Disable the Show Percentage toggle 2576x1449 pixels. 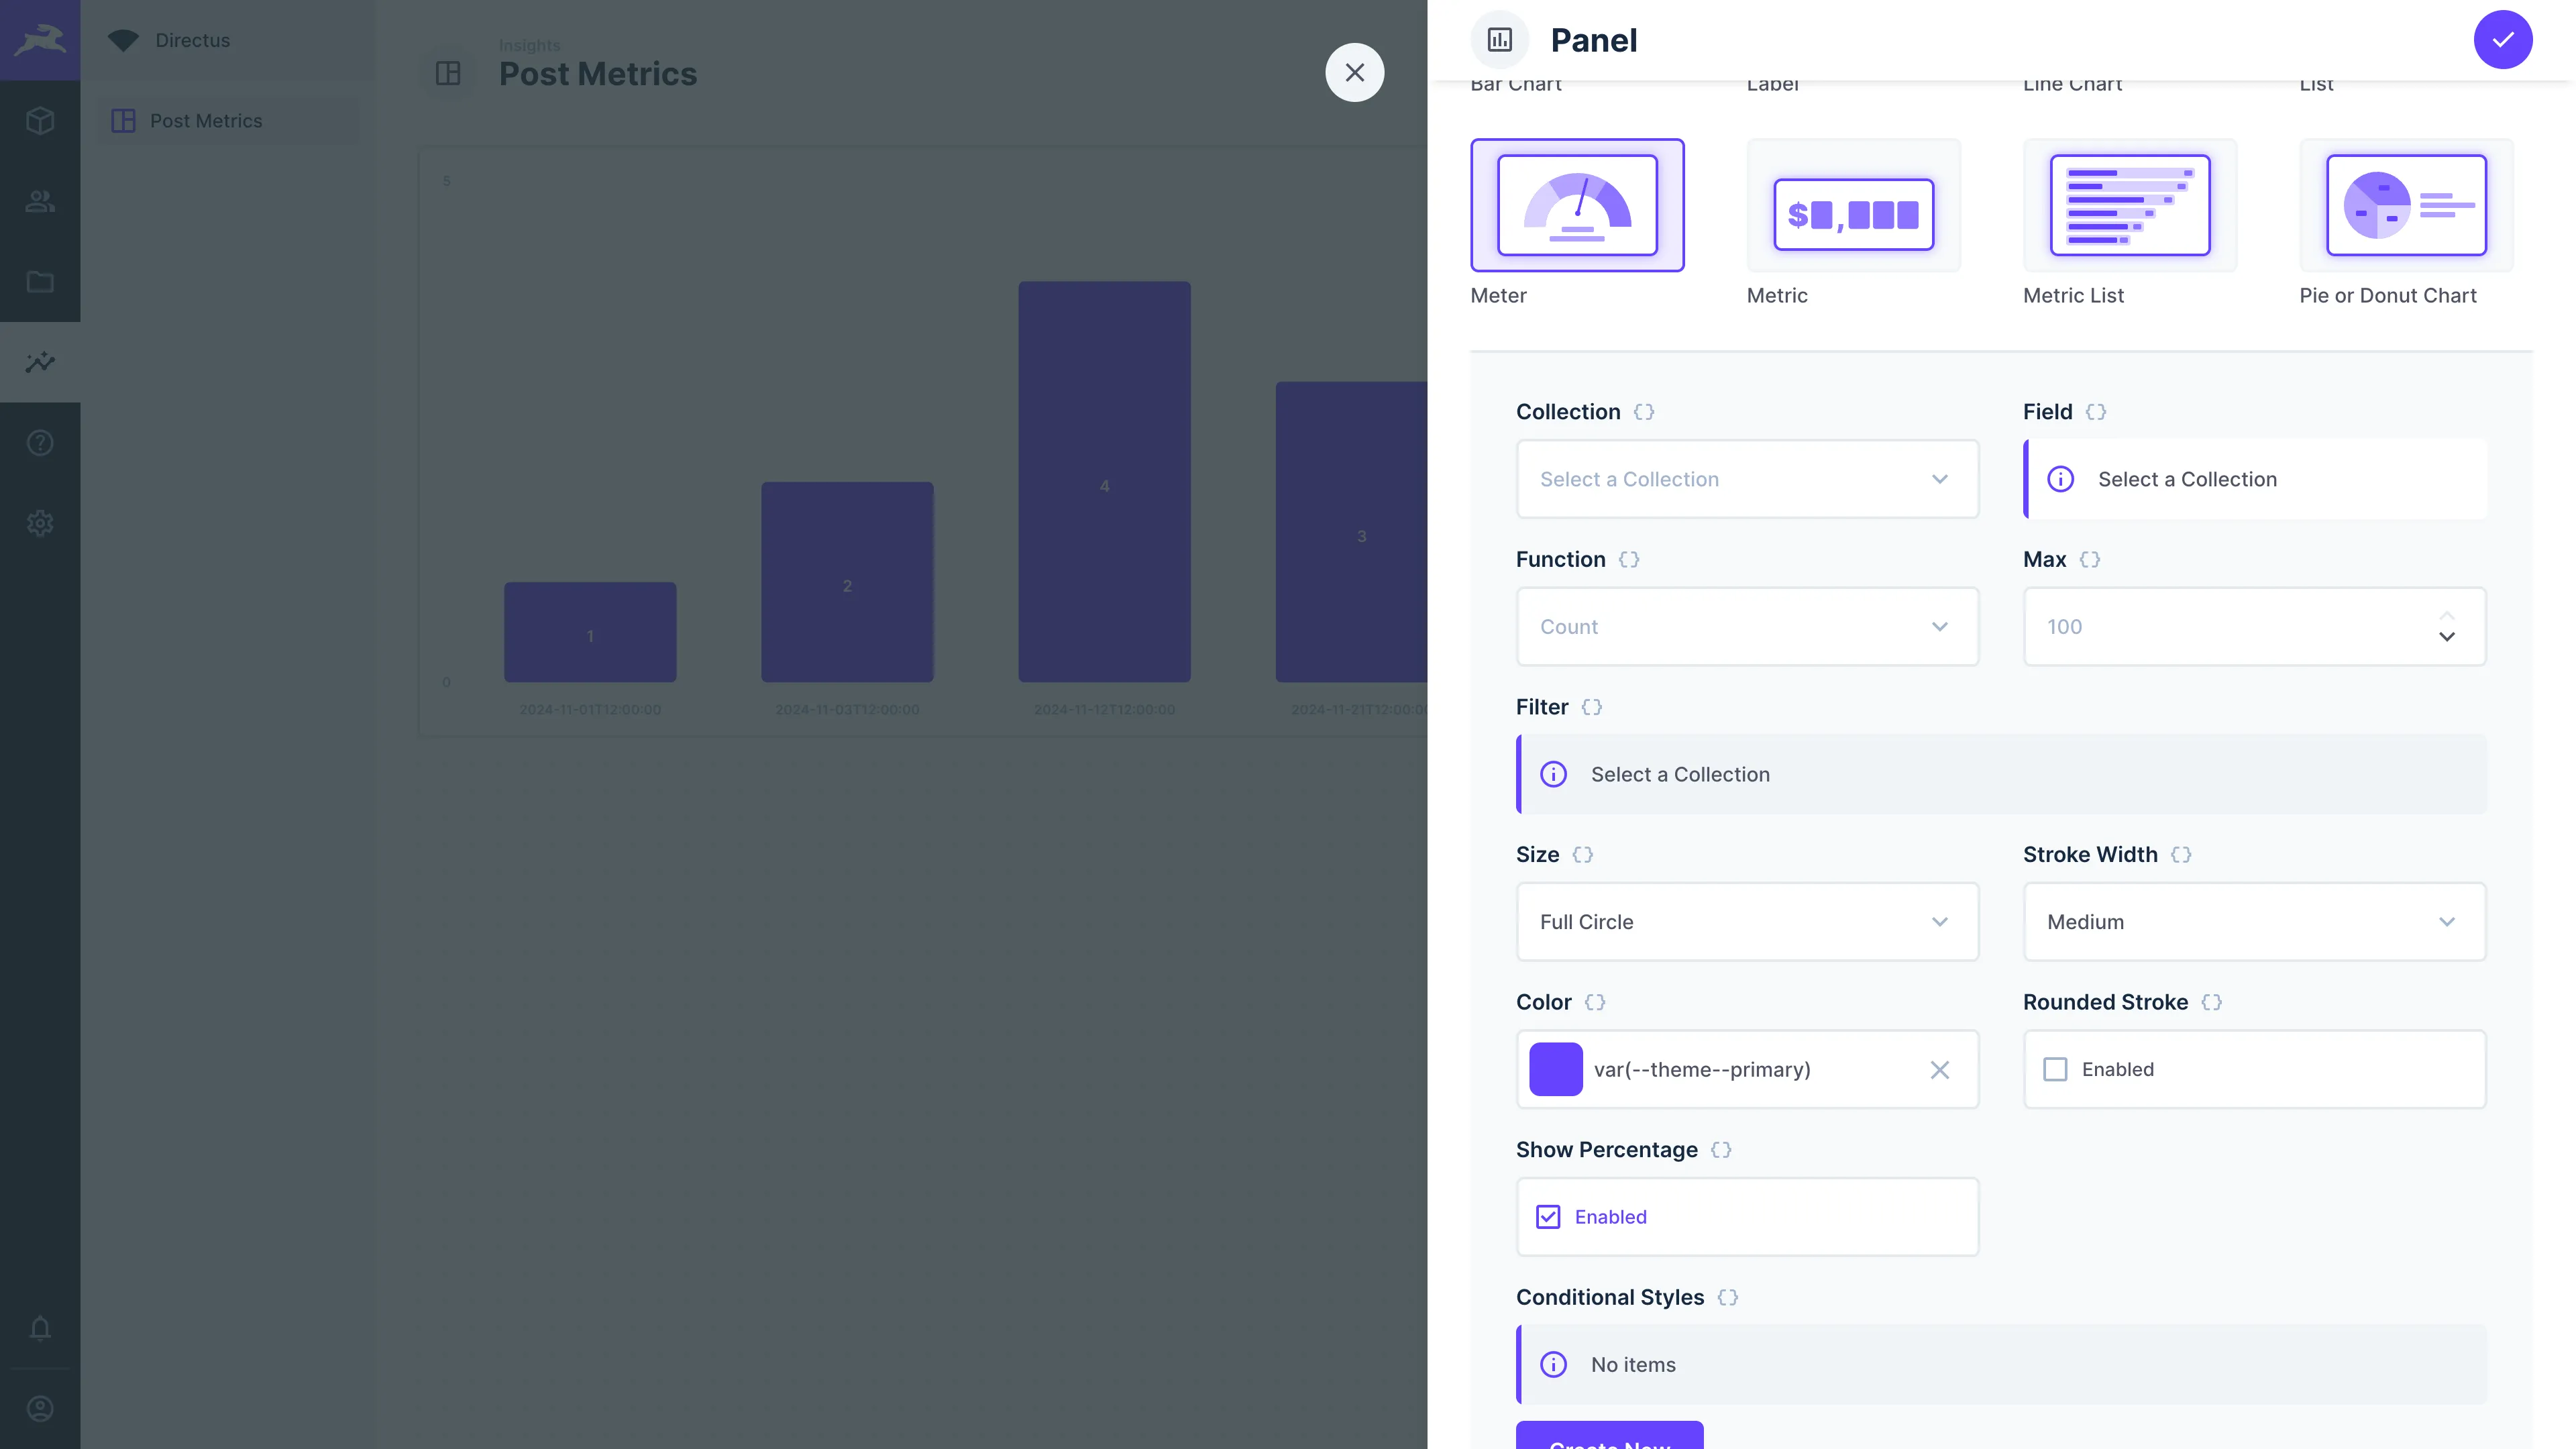coord(1548,1216)
